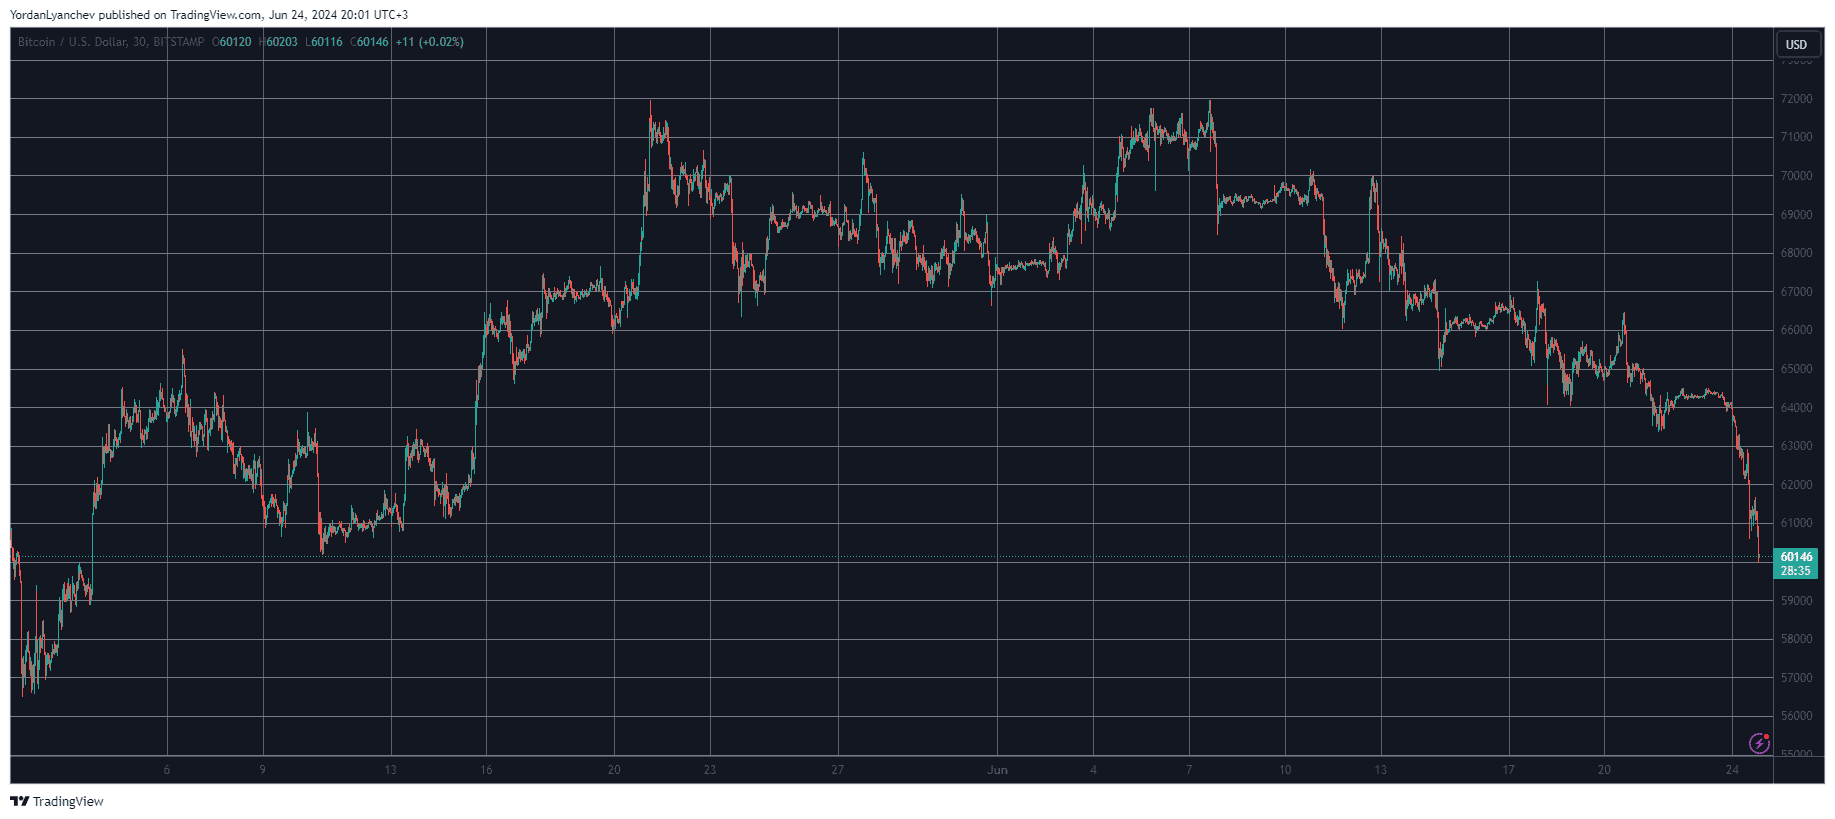Image resolution: width=1835 pixels, height=819 pixels.
Task: Click the date label 9 on time axis
Action: tap(263, 770)
